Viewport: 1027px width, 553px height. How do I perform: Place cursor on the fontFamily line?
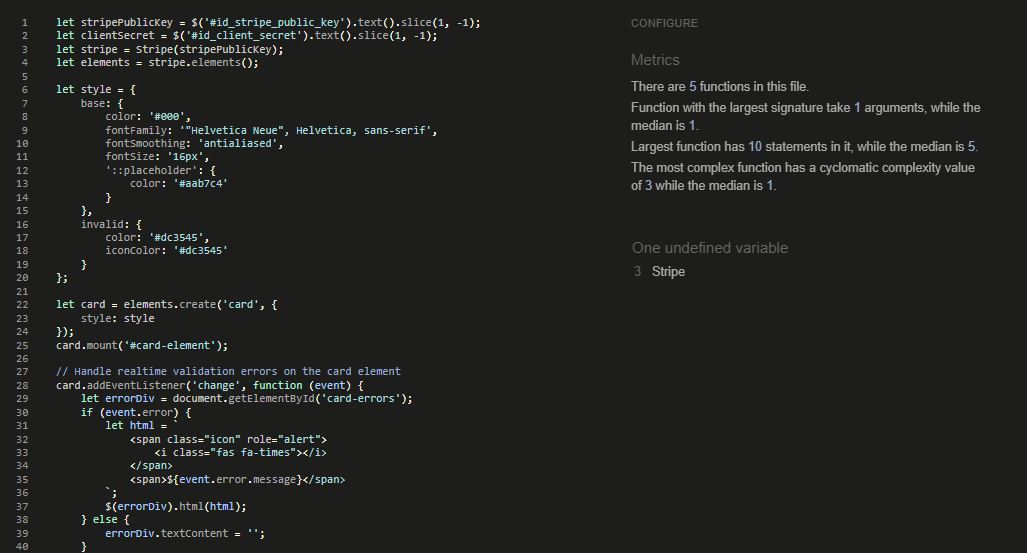(x=271, y=130)
